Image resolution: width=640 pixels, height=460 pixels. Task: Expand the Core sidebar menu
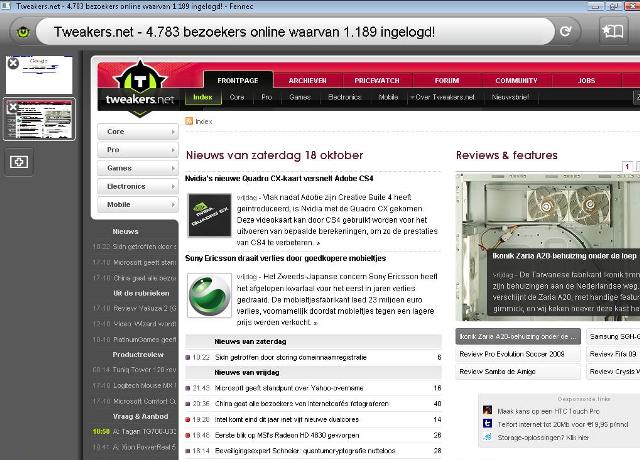138,131
